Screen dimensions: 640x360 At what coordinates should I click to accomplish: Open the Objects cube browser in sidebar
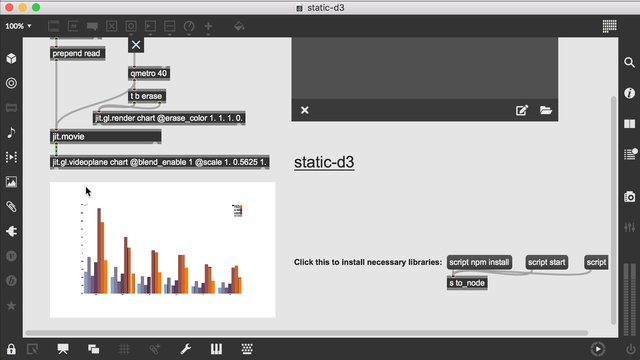[11, 58]
